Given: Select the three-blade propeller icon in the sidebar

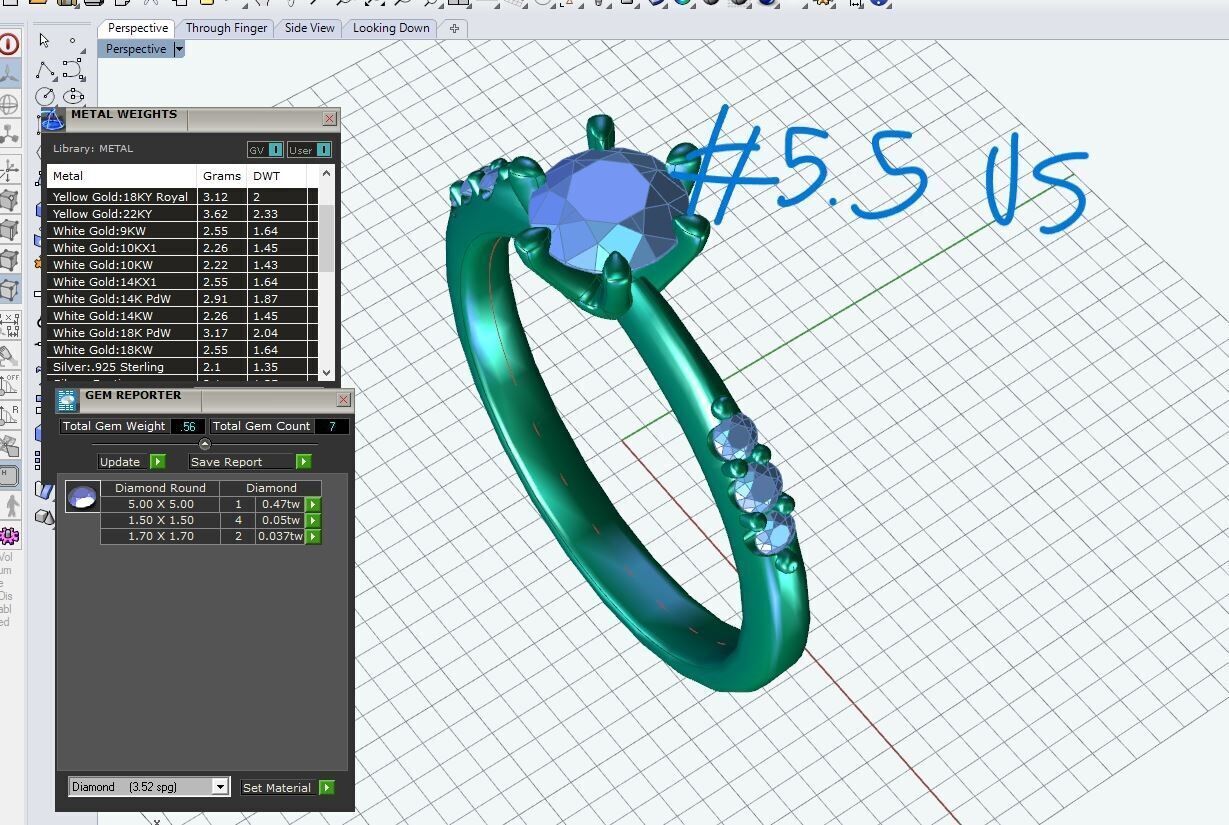Looking at the screenshot, I should pyautogui.click(x=9, y=74).
